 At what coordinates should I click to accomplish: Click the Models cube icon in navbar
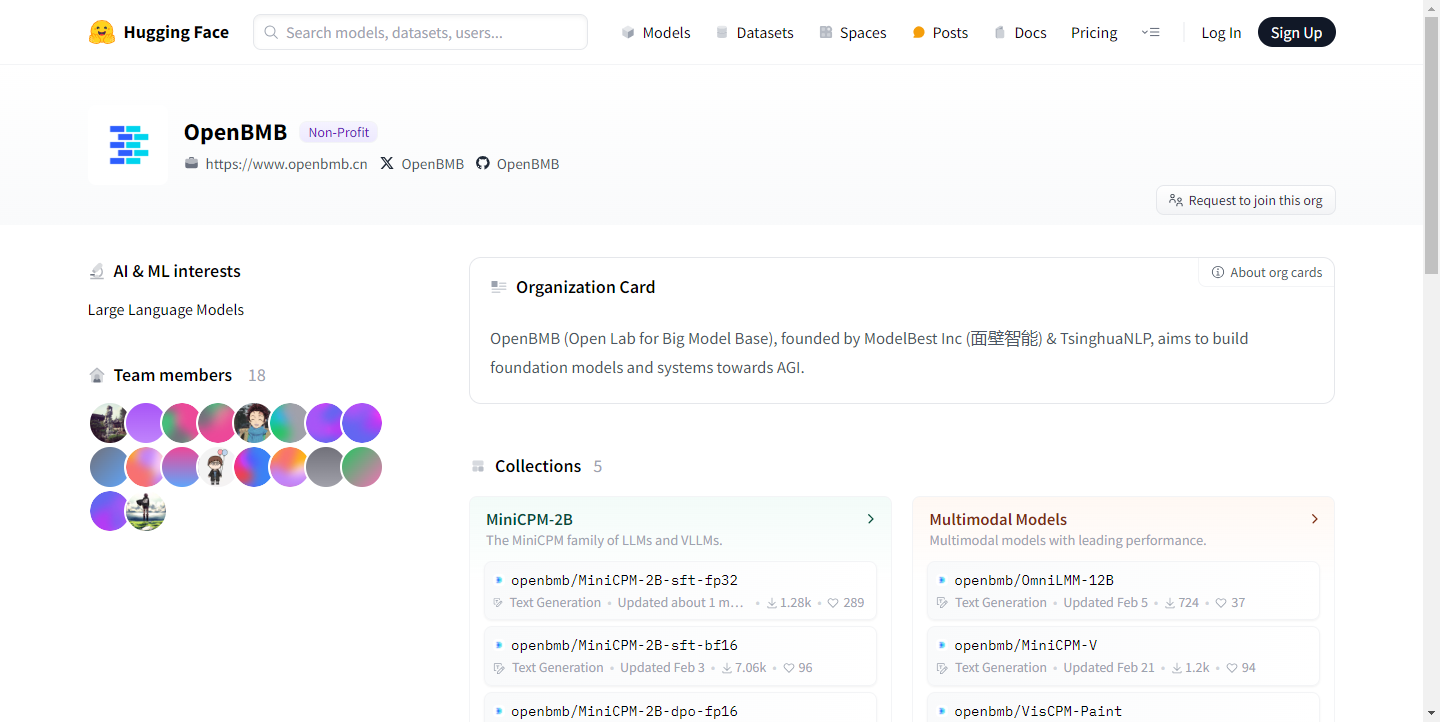tap(628, 32)
